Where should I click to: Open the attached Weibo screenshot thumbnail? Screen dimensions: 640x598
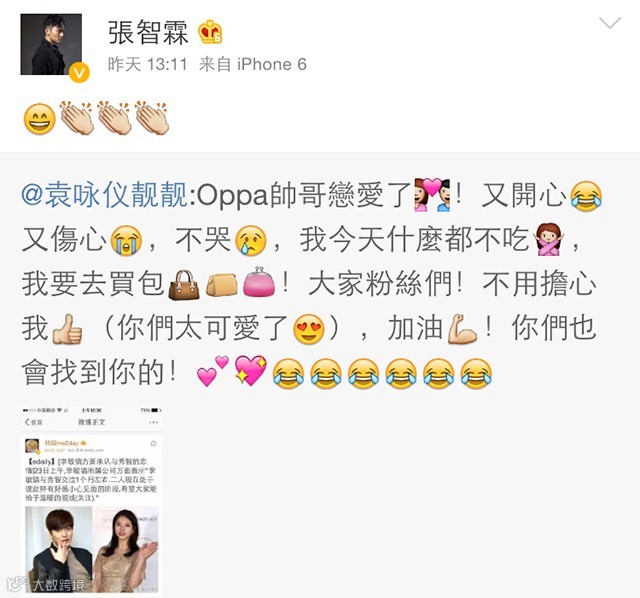[x=91, y=500]
